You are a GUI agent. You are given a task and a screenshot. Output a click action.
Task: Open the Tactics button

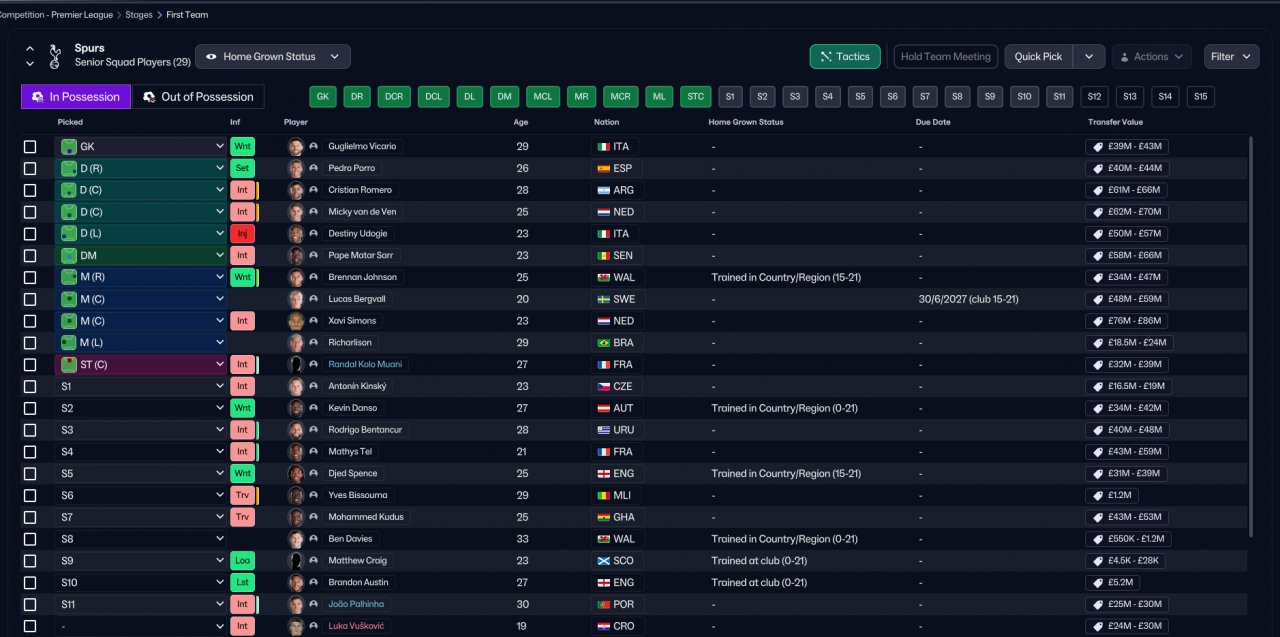(x=845, y=57)
